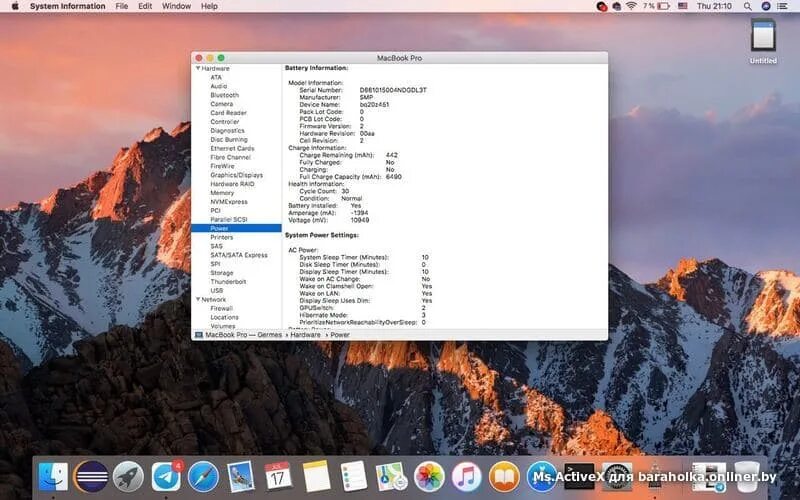
Task: Click the battery Serial Number value
Action: pos(393,90)
